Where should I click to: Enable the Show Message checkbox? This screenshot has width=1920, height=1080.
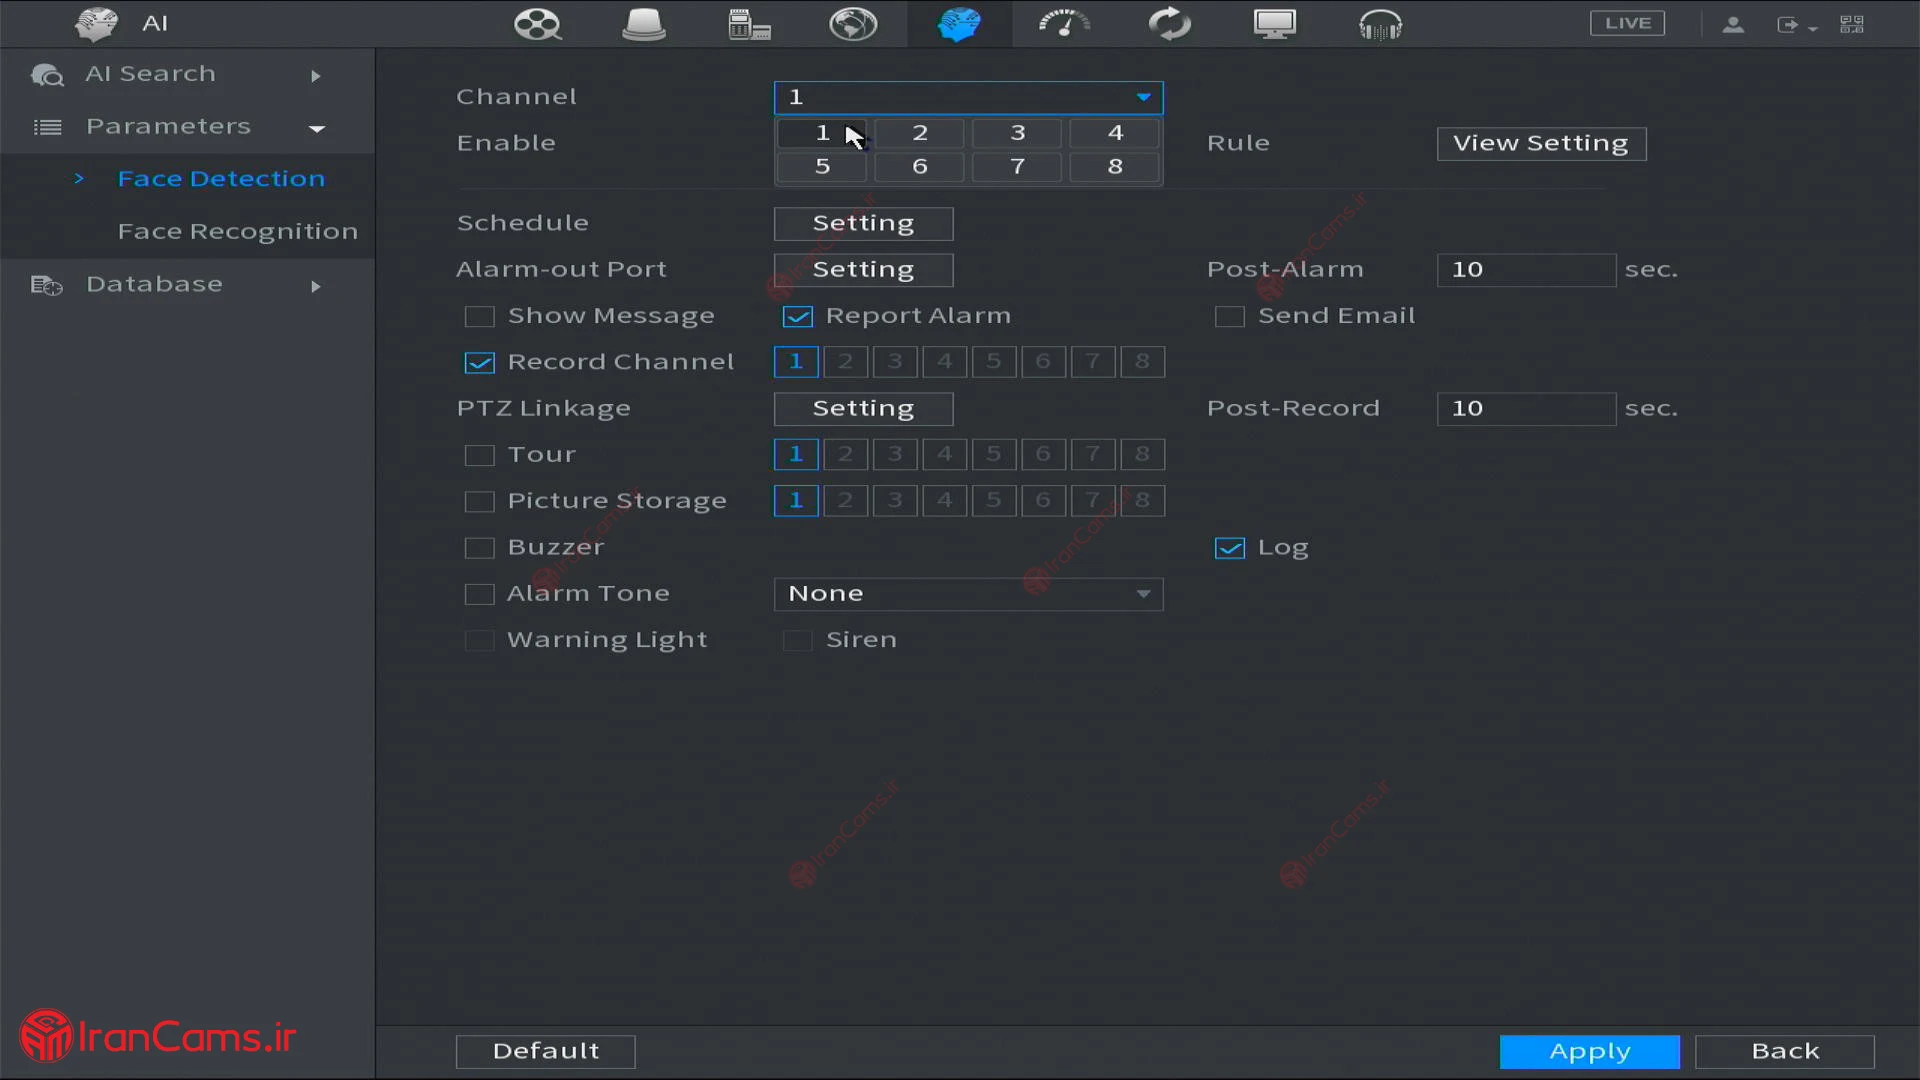(x=480, y=317)
